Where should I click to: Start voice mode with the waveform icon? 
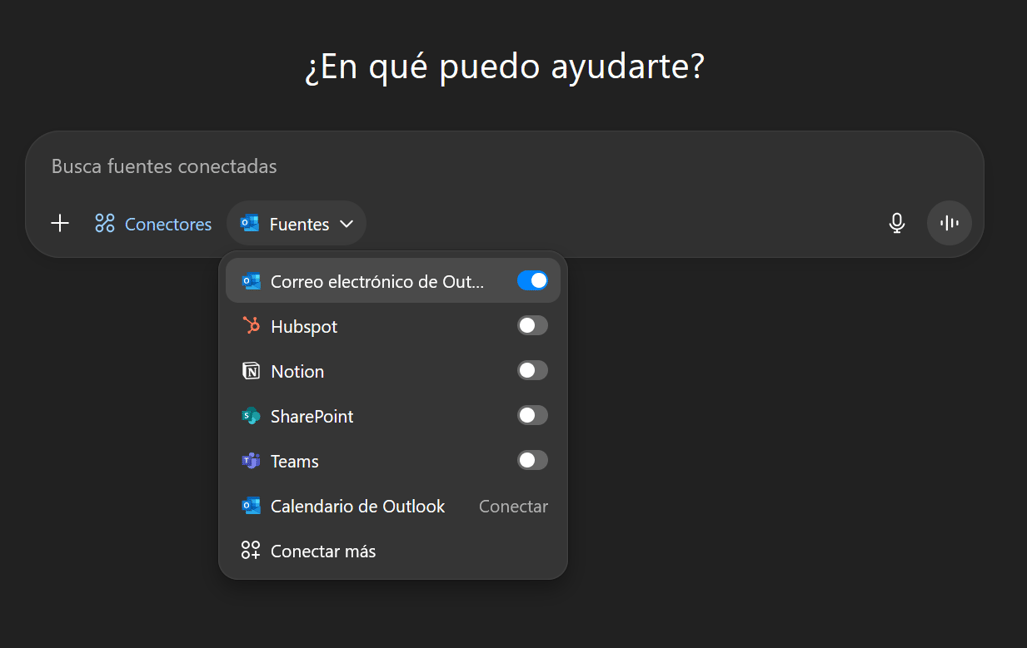click(x=949, y=223)
